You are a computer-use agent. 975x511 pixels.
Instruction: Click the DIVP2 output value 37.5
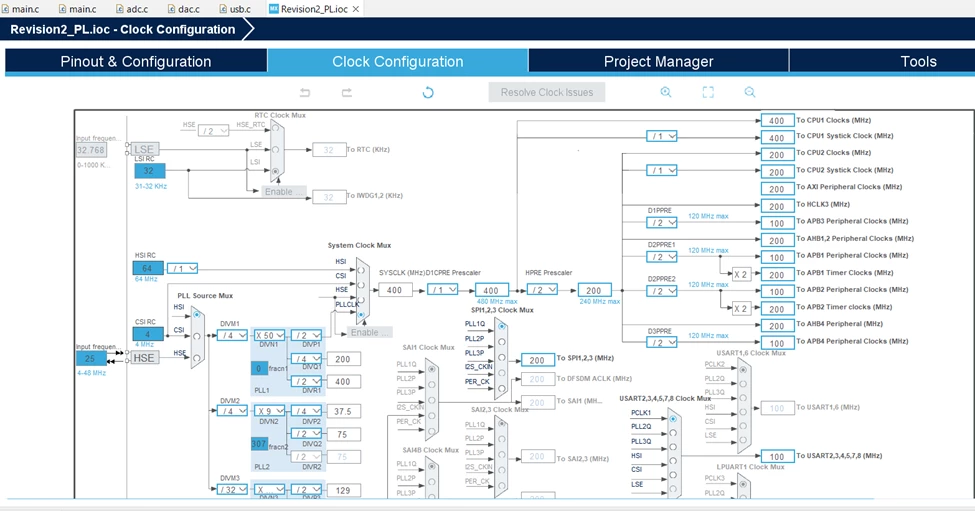tap(343, 412)
